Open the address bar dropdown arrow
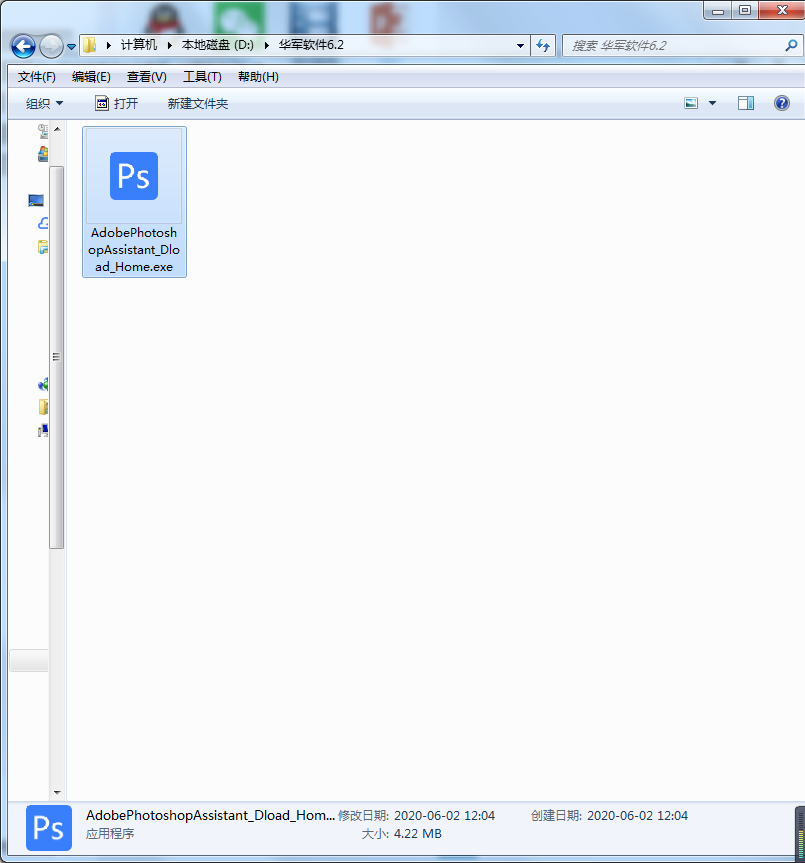 [x=519, y=45]
